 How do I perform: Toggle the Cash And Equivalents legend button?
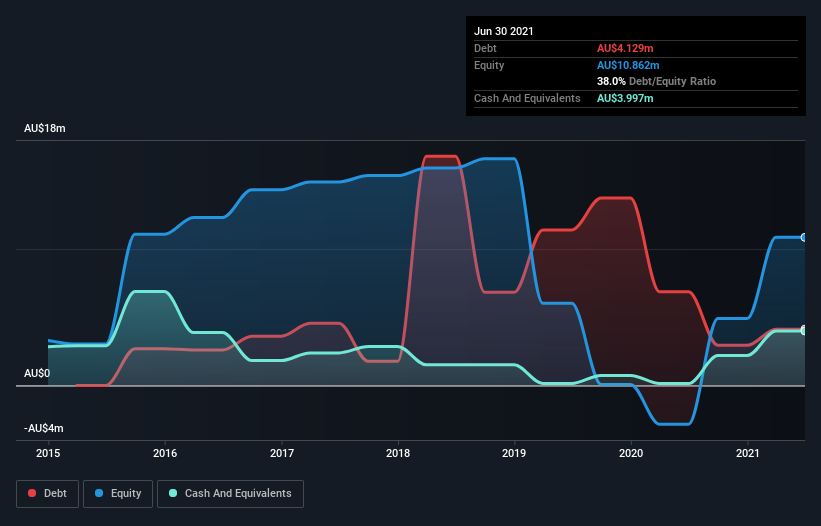coord(230,494)
